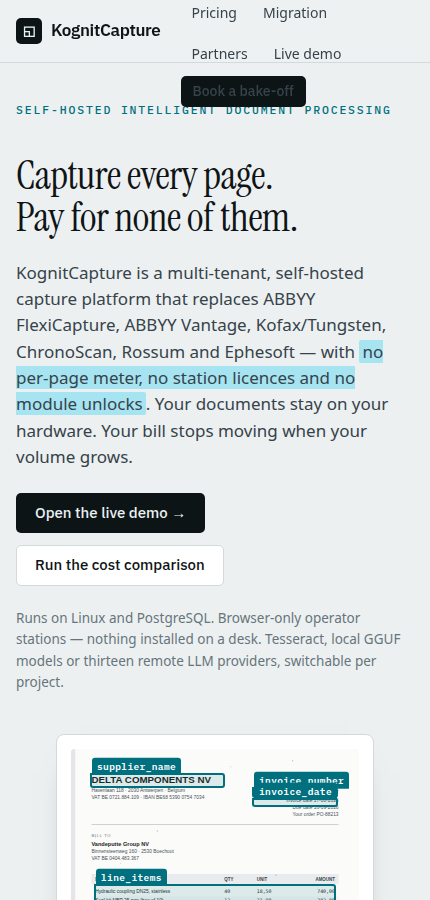Click the Self-hosted intelligent document processing tagline
Image resolution: width=430 pixels, height=900 pixels.
[x=203, y=110]
